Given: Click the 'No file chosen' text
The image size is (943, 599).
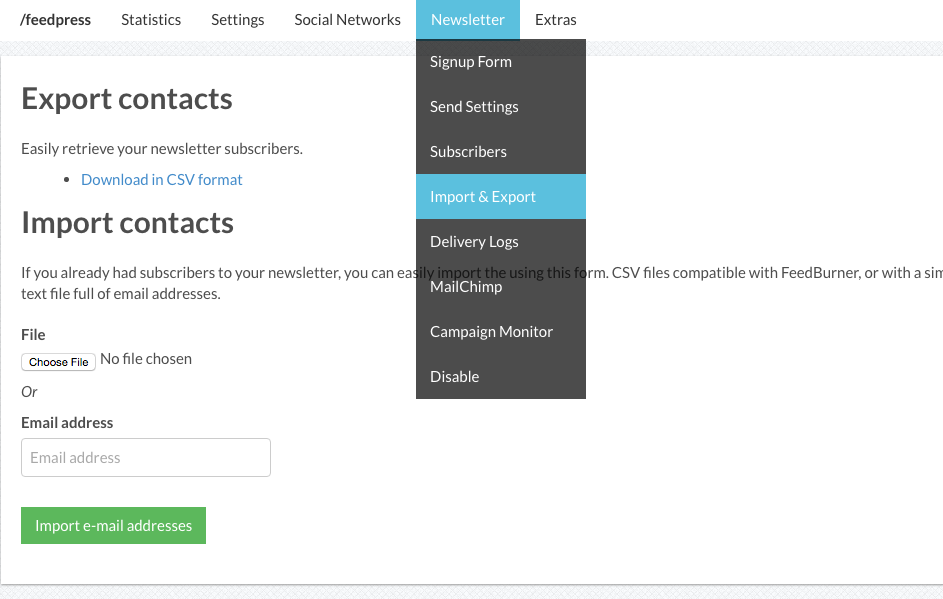Looking at the screenshot, I should coord(146,359).
